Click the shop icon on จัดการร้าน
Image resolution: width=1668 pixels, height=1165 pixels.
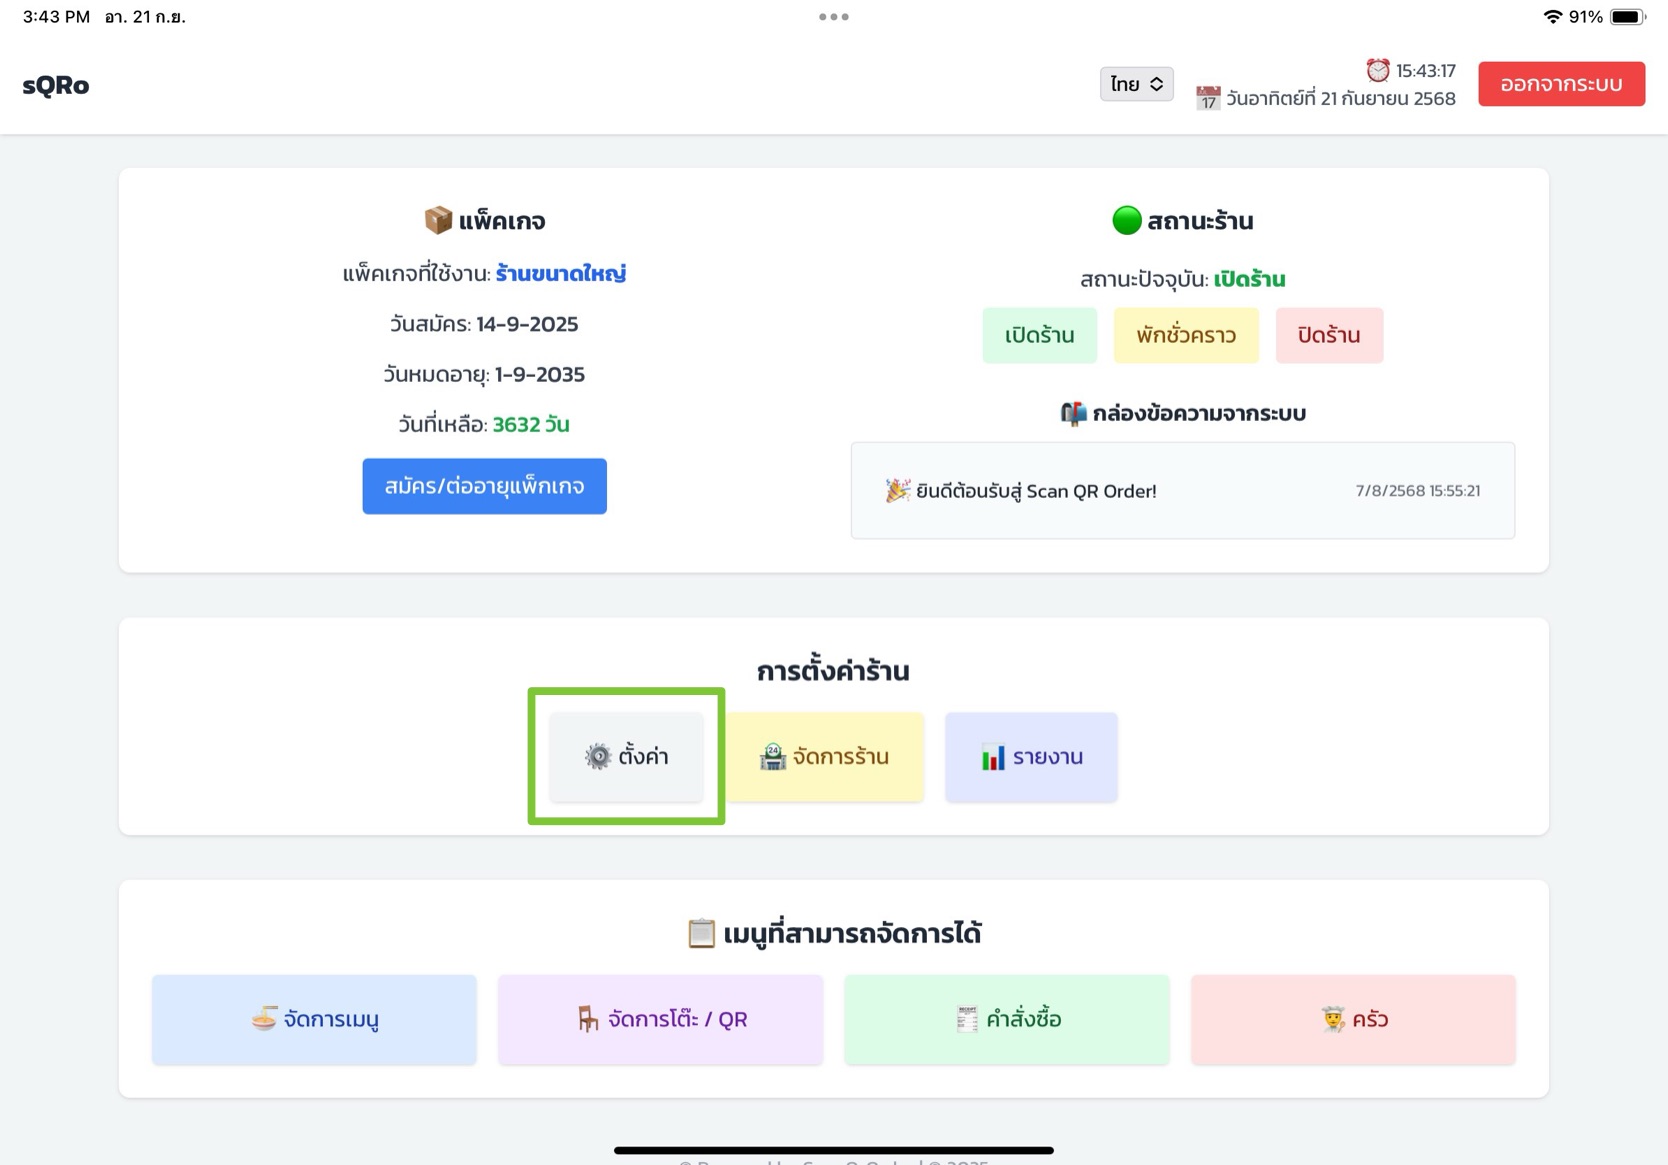(x=772, y=757)
